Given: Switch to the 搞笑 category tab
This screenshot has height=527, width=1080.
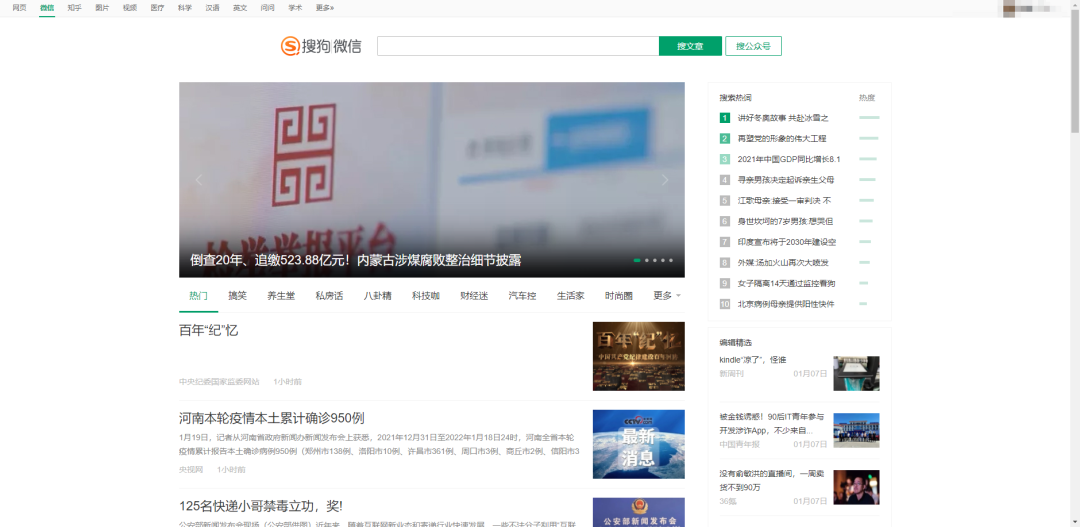Looking at the screenshot, I should click(x=237, y=296).
